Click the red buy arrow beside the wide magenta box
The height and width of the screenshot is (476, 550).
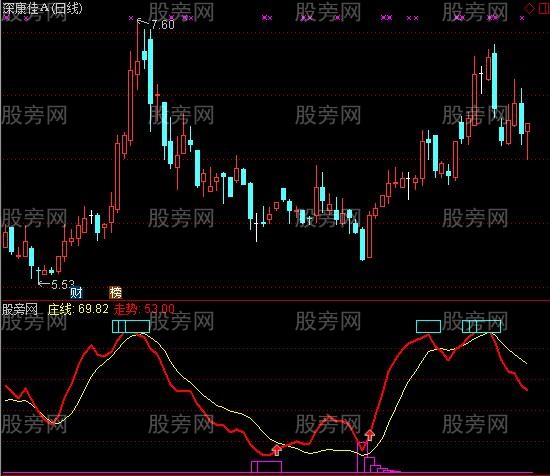(x=277, y=450)
